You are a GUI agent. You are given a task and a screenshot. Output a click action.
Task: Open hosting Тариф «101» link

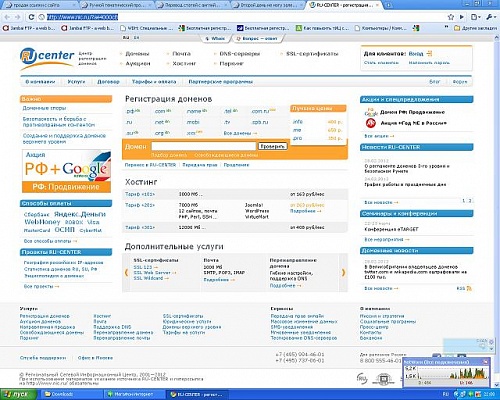(x=140, y=194)
